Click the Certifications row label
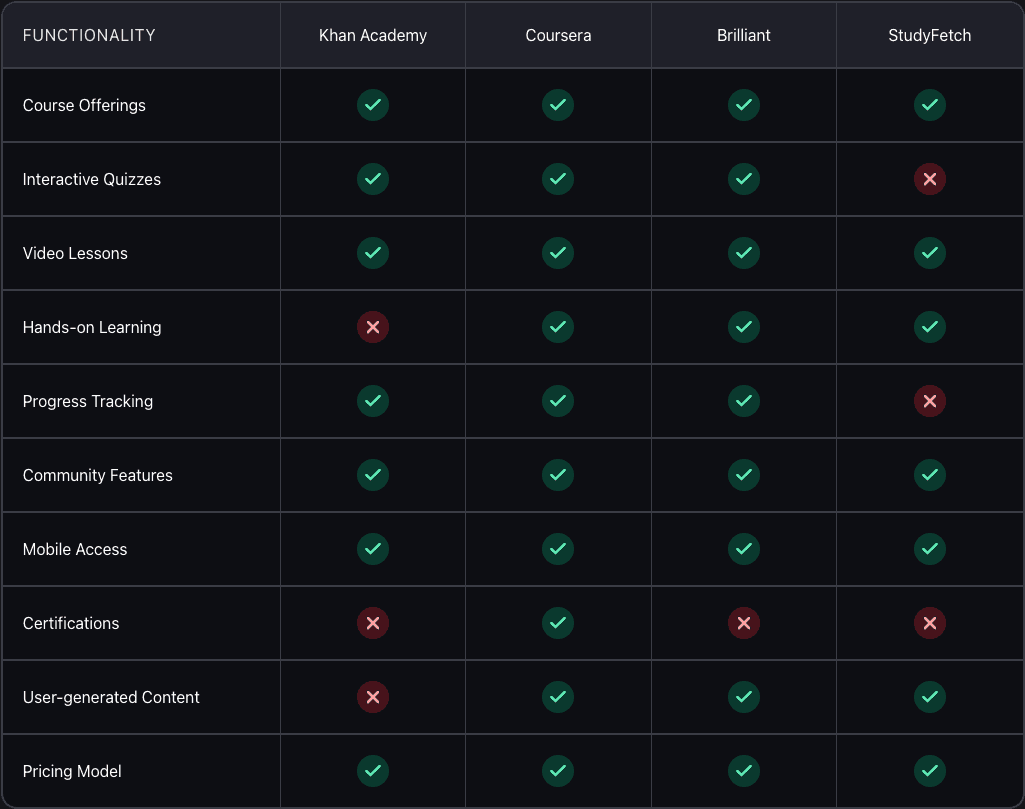The height and width of the screenshot is (809, 1025). [71, 623]
